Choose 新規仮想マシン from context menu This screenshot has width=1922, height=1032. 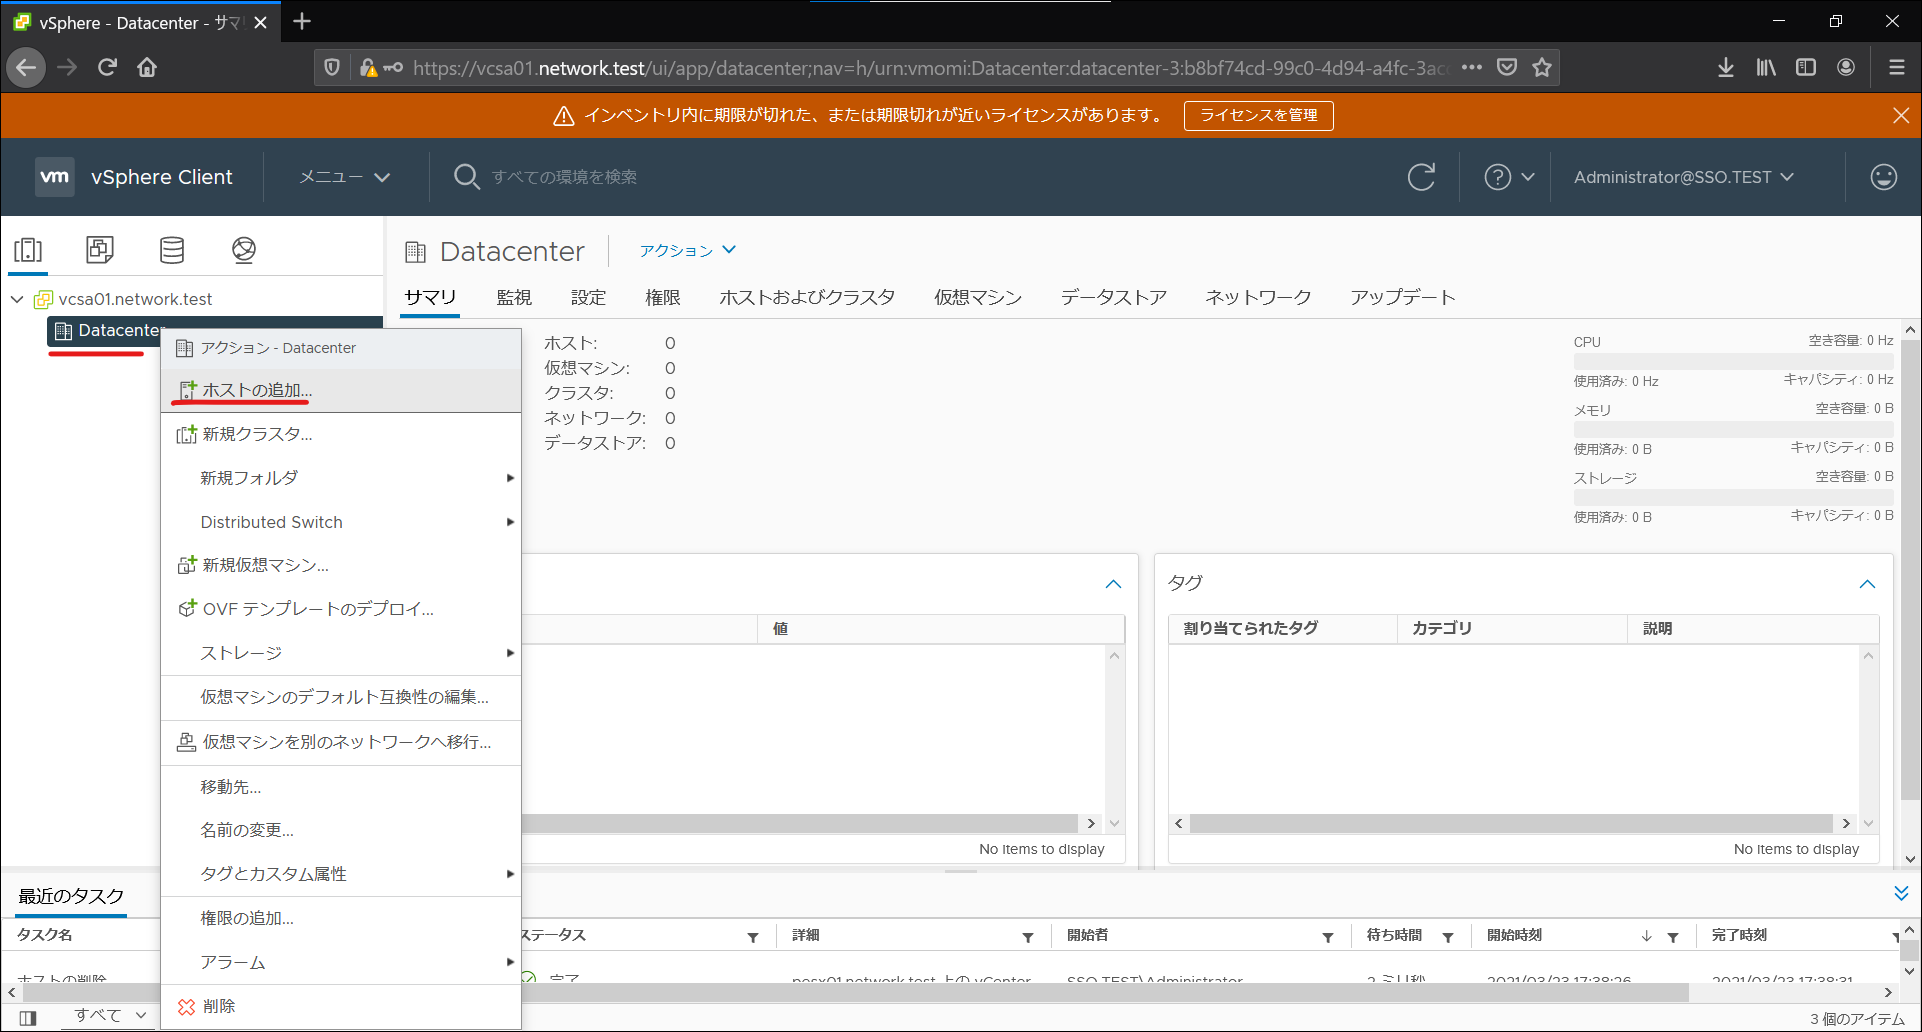341,565
